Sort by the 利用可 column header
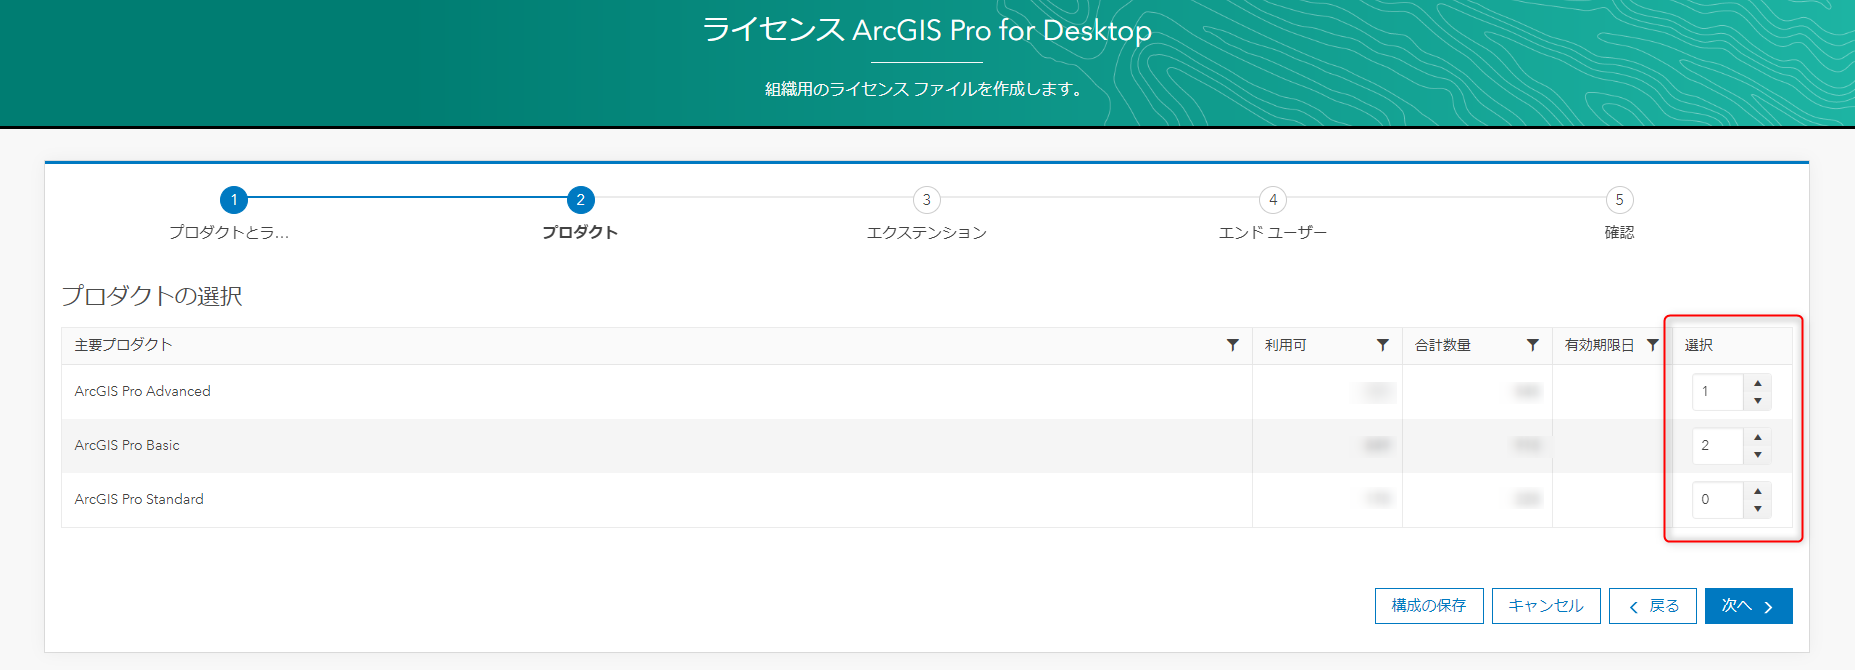1855x670 pixels. tap(1285, 345)
